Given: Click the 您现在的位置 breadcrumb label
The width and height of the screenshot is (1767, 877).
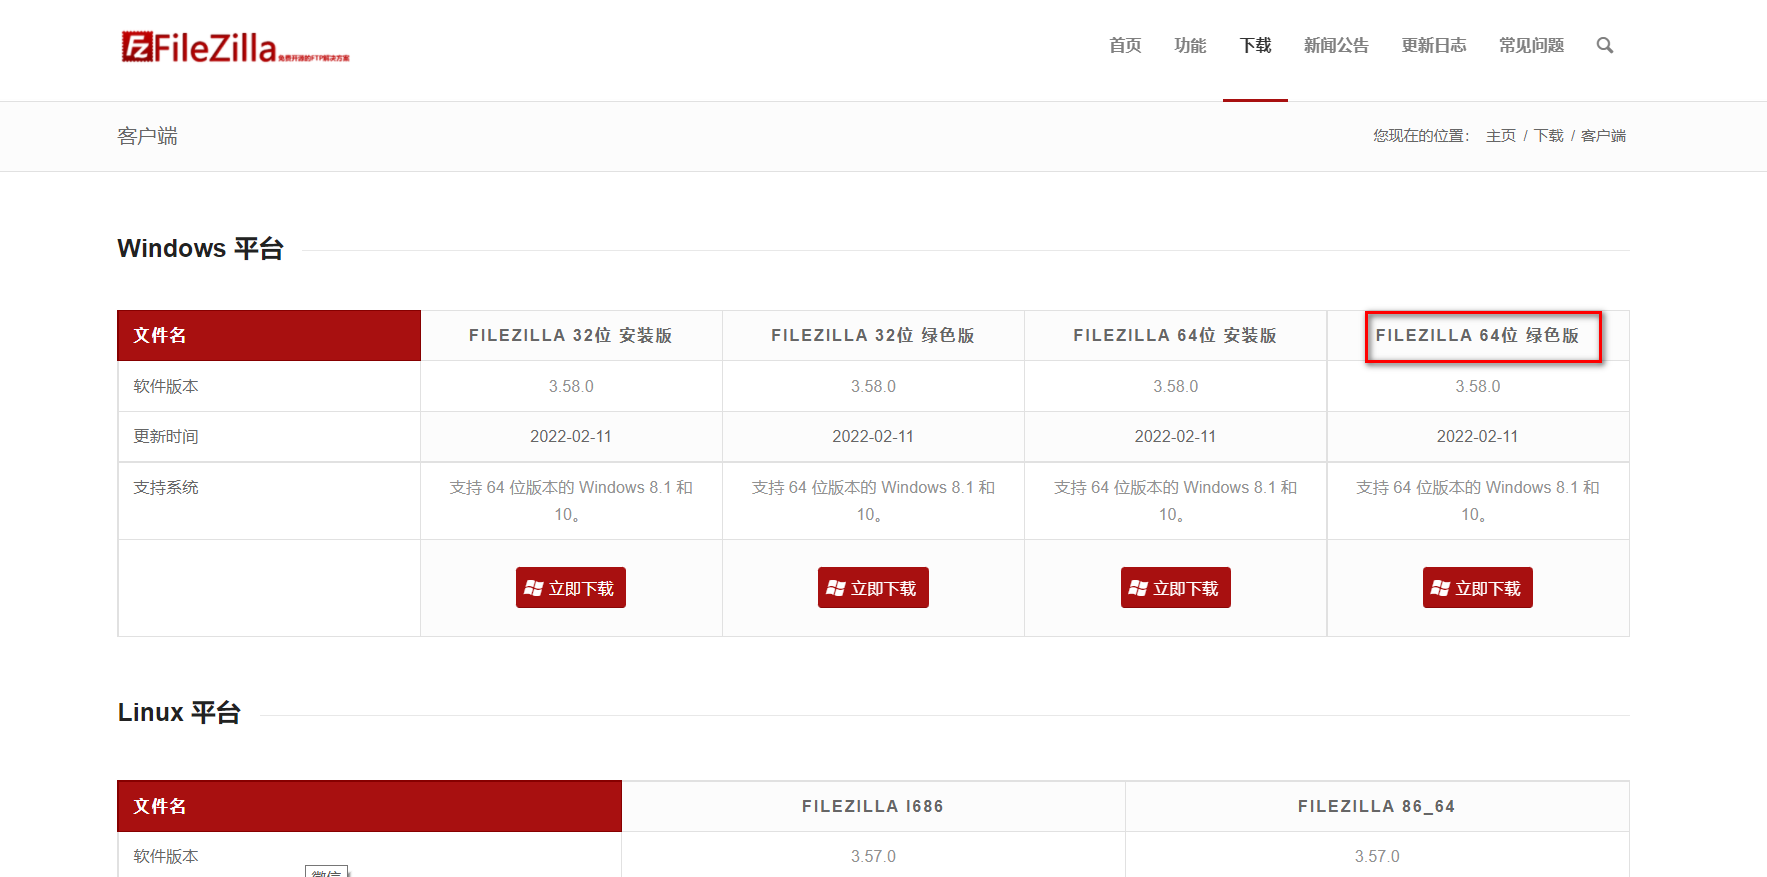Looking at the screenshot, I should (1421, 136).
